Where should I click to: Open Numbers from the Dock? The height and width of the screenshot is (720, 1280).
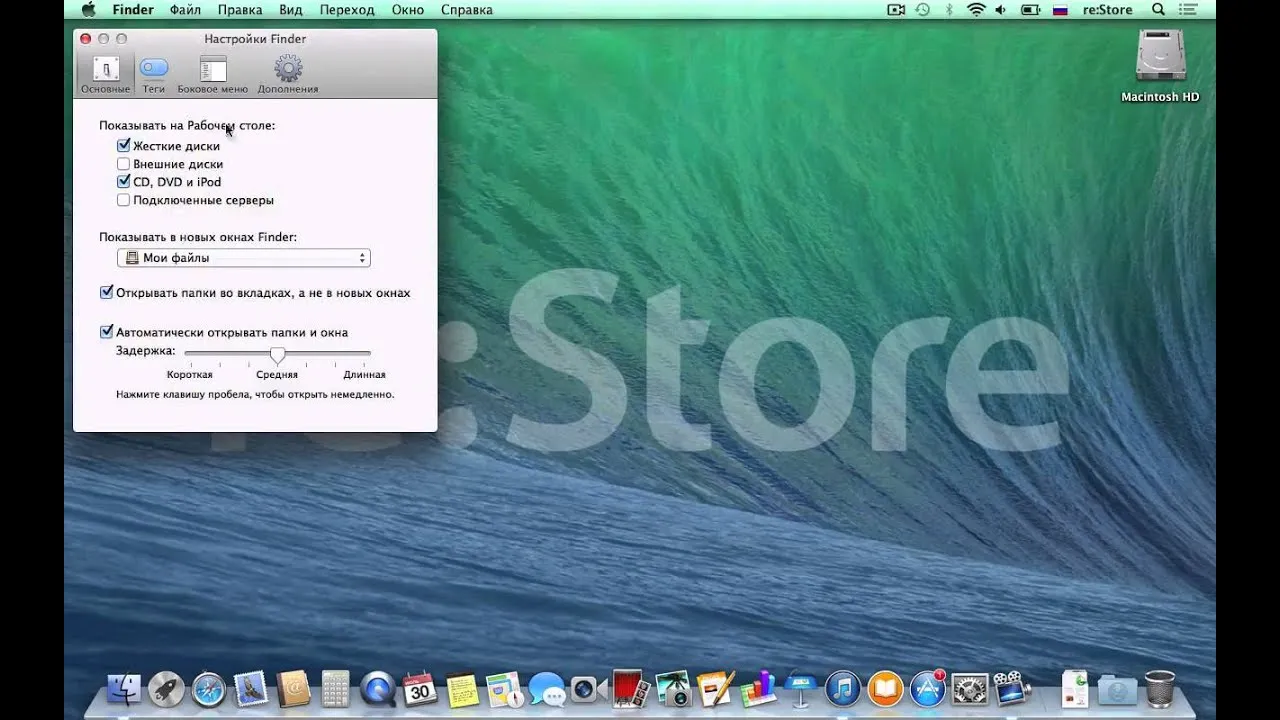[x=759, y=688]
